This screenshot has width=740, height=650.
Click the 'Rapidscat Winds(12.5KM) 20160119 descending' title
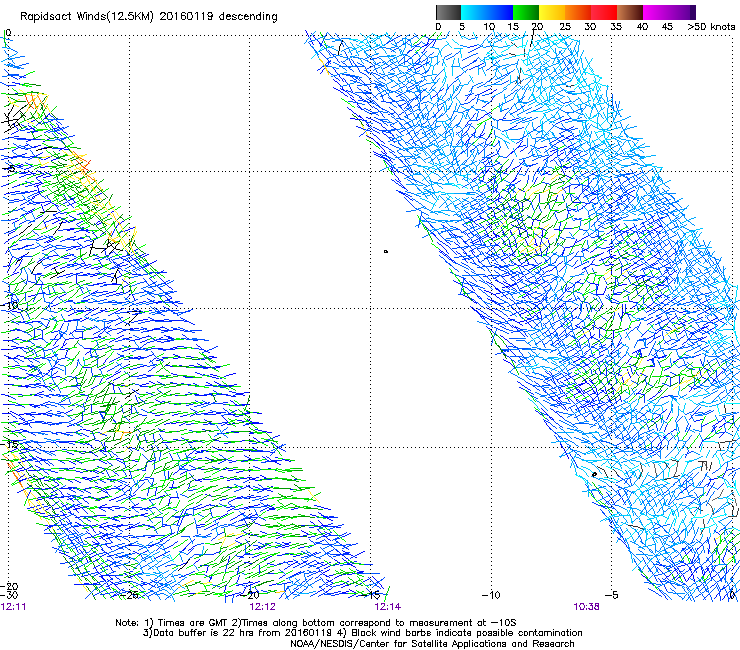(149, 17)
